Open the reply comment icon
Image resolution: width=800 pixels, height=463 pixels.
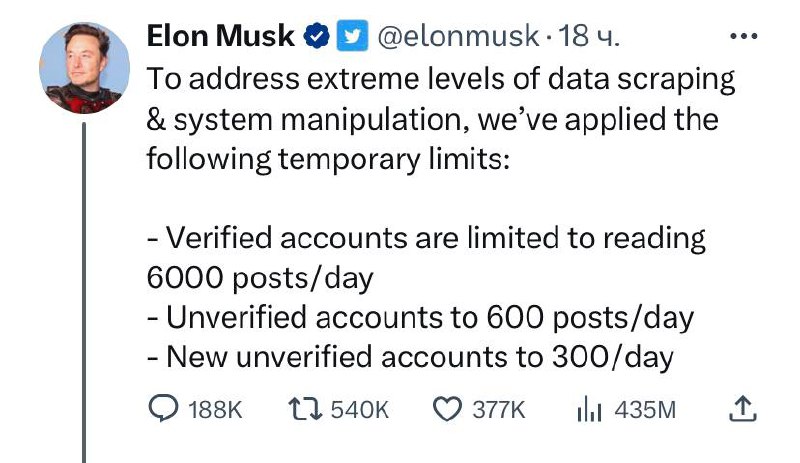(163, 408)
